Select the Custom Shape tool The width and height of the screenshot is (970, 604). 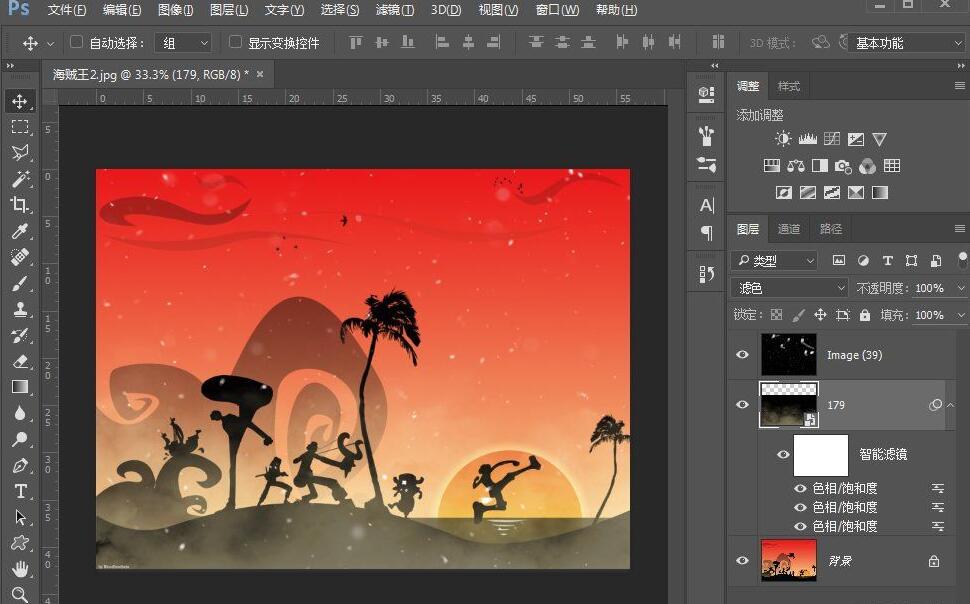[20, 543]
